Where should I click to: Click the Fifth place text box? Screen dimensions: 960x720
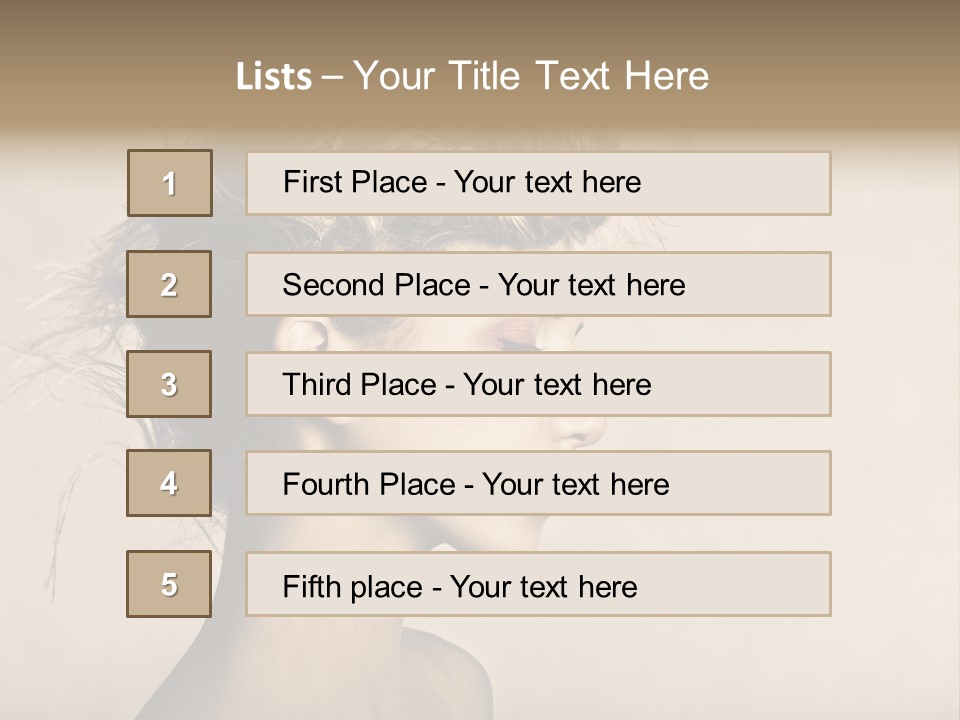tap(538, 584)
